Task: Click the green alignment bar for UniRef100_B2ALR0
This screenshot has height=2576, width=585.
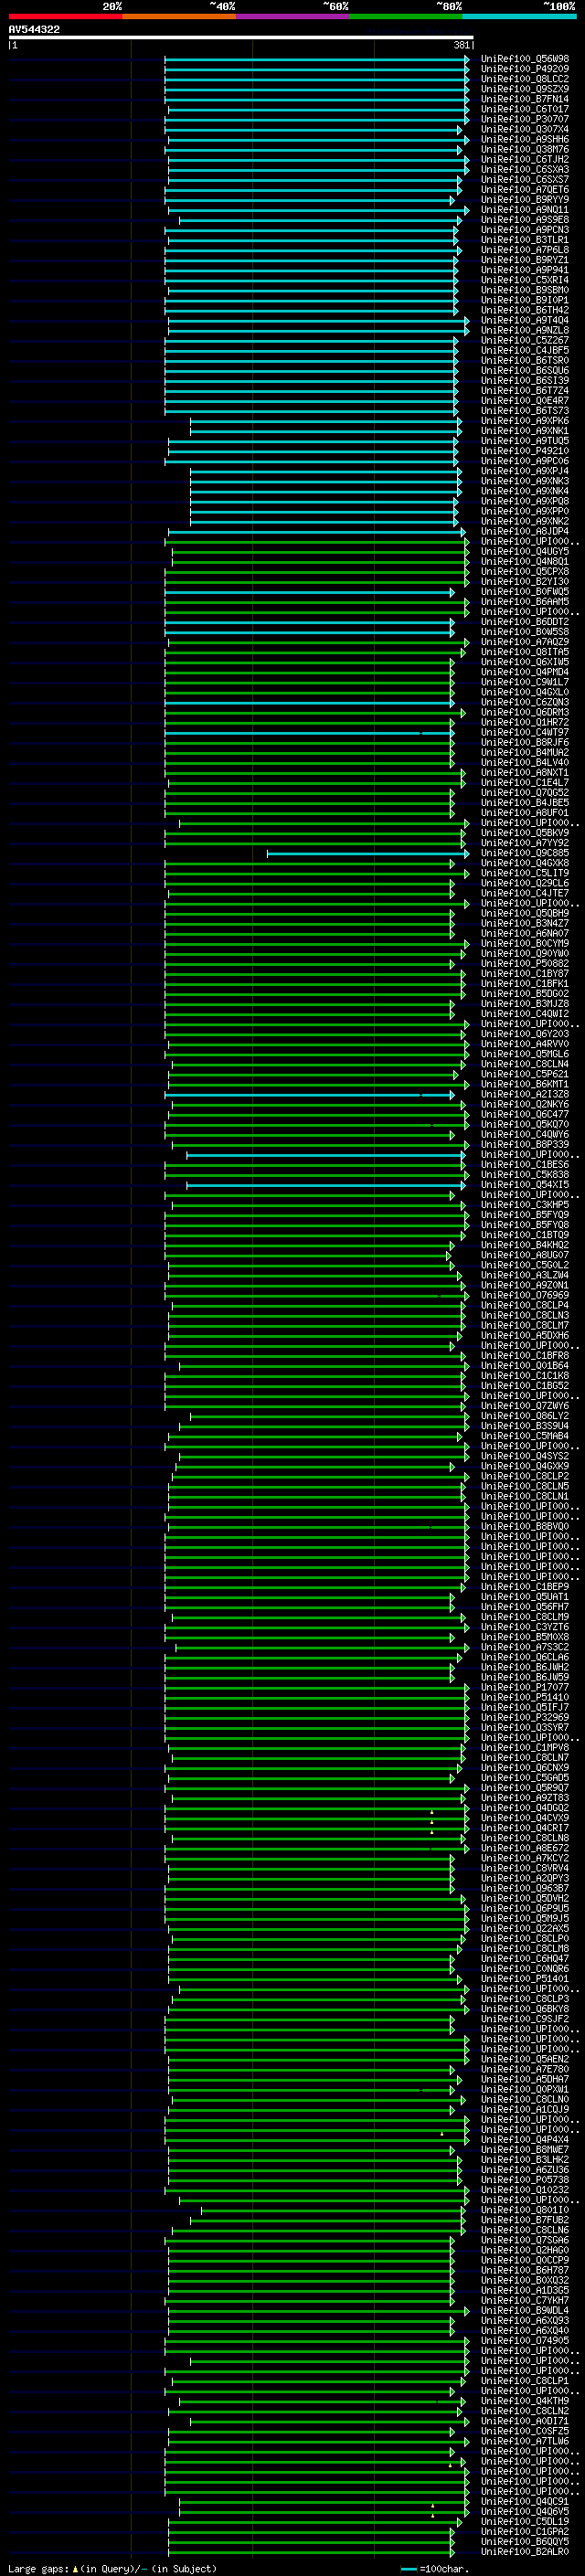Action: pos(310,2551)
